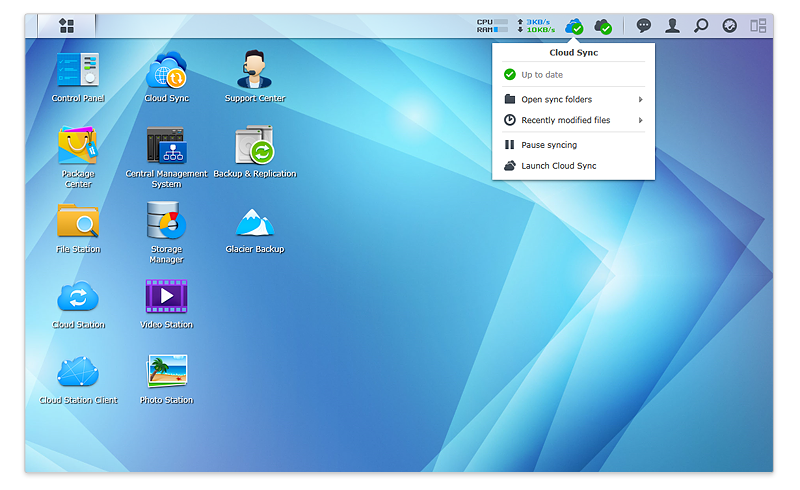Open Storage Manager
The image size is (800, 490).
pyautogui.click(x=166, y=221)
